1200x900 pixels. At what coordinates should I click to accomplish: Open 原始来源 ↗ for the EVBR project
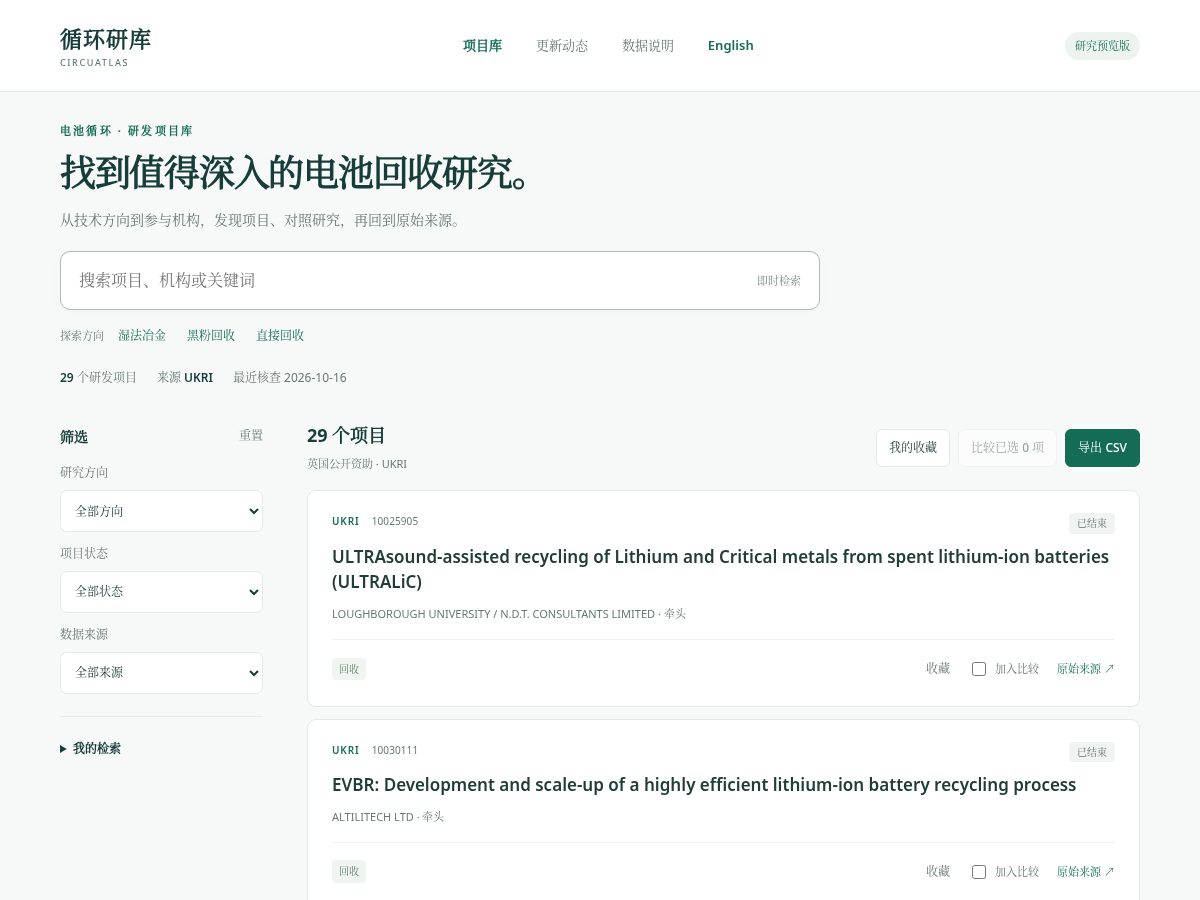1085,872
